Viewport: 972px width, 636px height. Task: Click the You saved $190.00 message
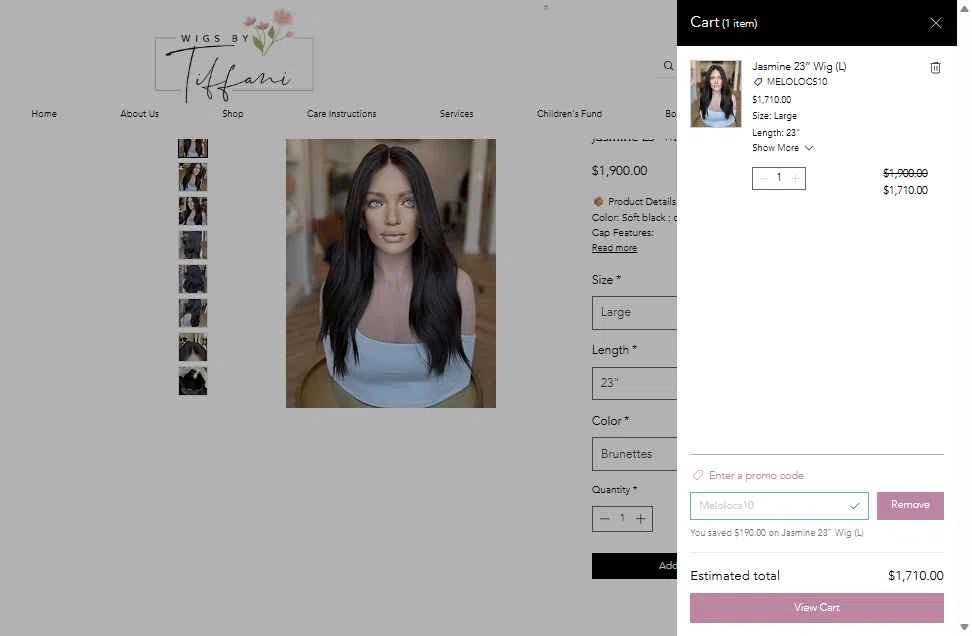777,532
